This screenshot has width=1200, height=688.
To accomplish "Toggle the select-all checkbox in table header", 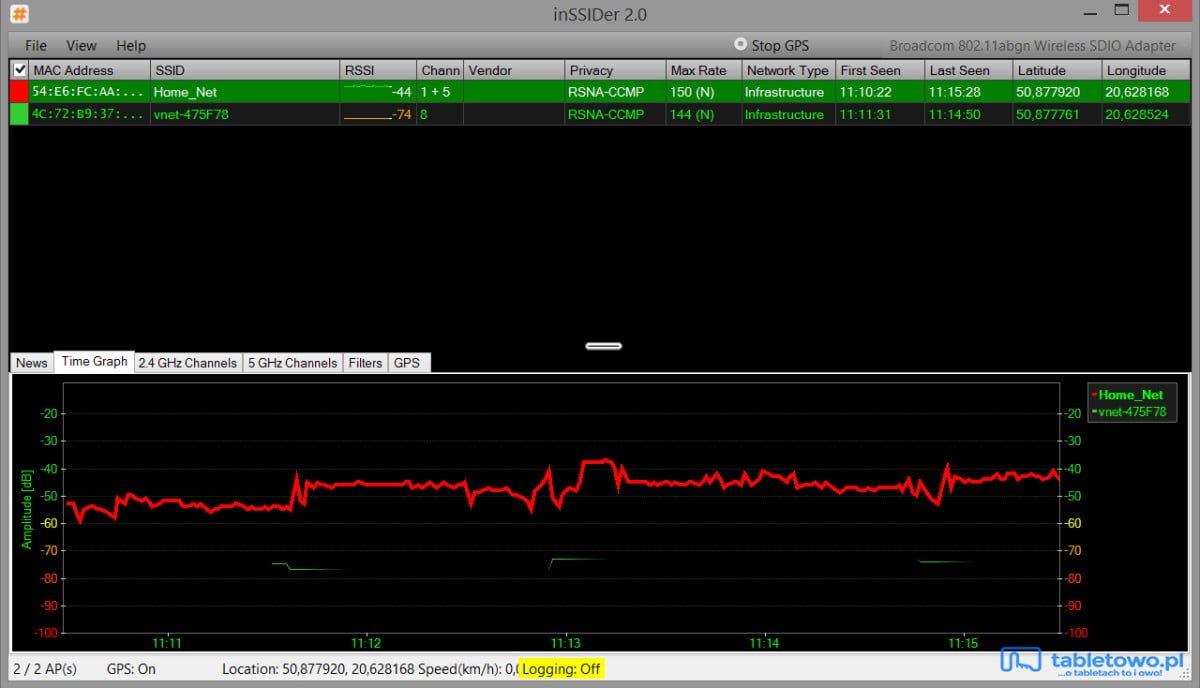I will click(x=19, y=70).
